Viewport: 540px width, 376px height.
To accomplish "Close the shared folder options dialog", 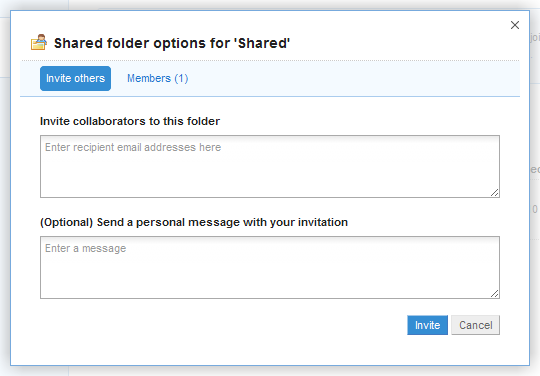I will [515, 25].
